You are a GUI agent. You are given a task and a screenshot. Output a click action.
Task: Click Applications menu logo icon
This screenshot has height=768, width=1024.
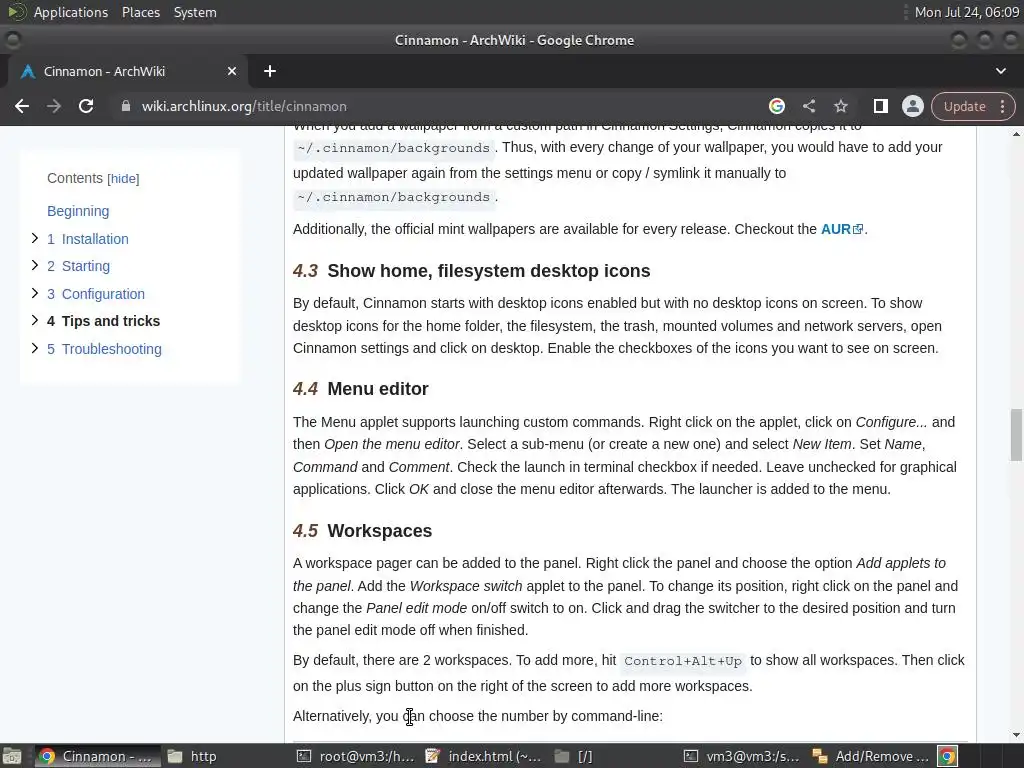click(16, 12)
